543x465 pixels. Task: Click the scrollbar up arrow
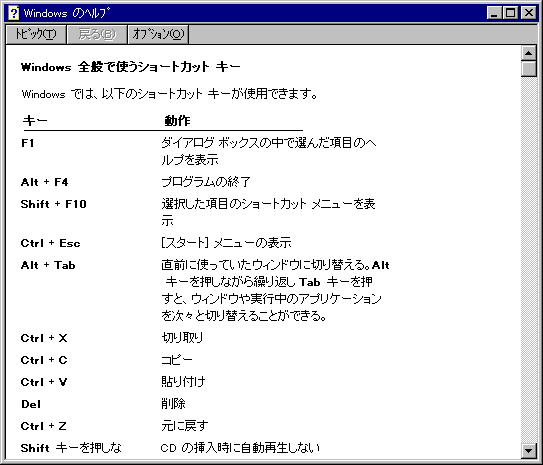(528, 53)
